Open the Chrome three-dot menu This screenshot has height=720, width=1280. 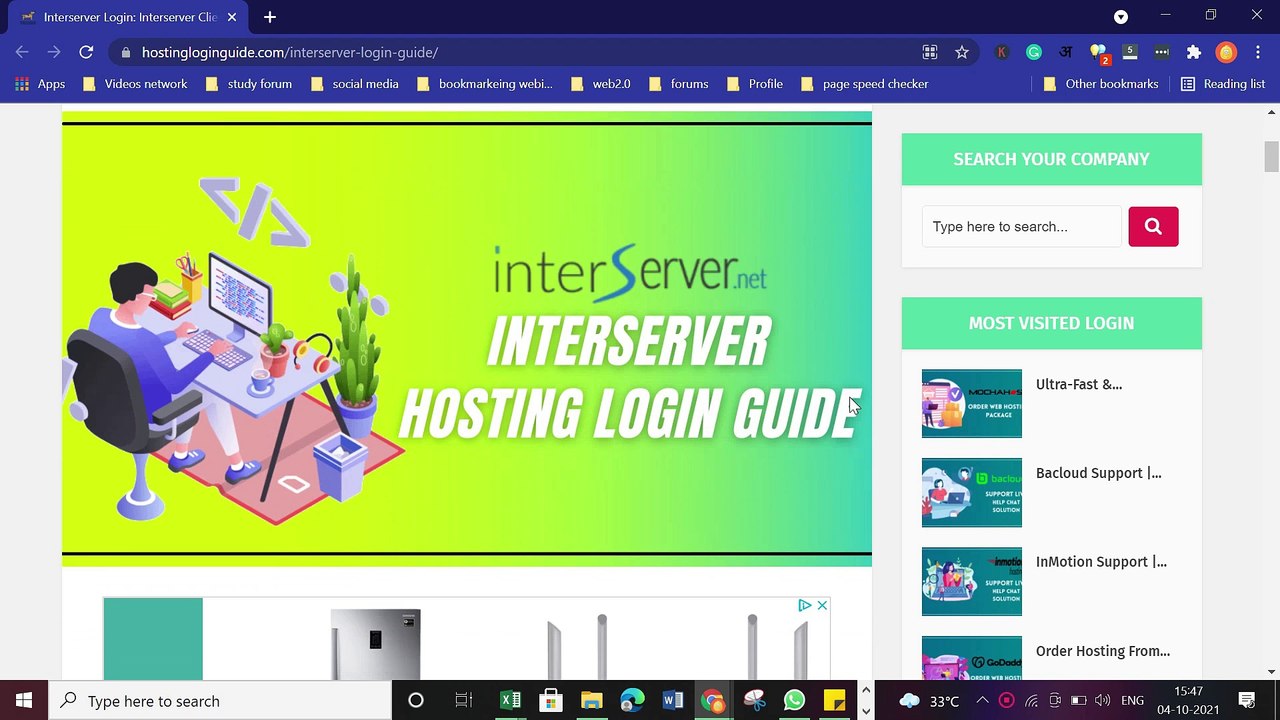click(1258, 52)
